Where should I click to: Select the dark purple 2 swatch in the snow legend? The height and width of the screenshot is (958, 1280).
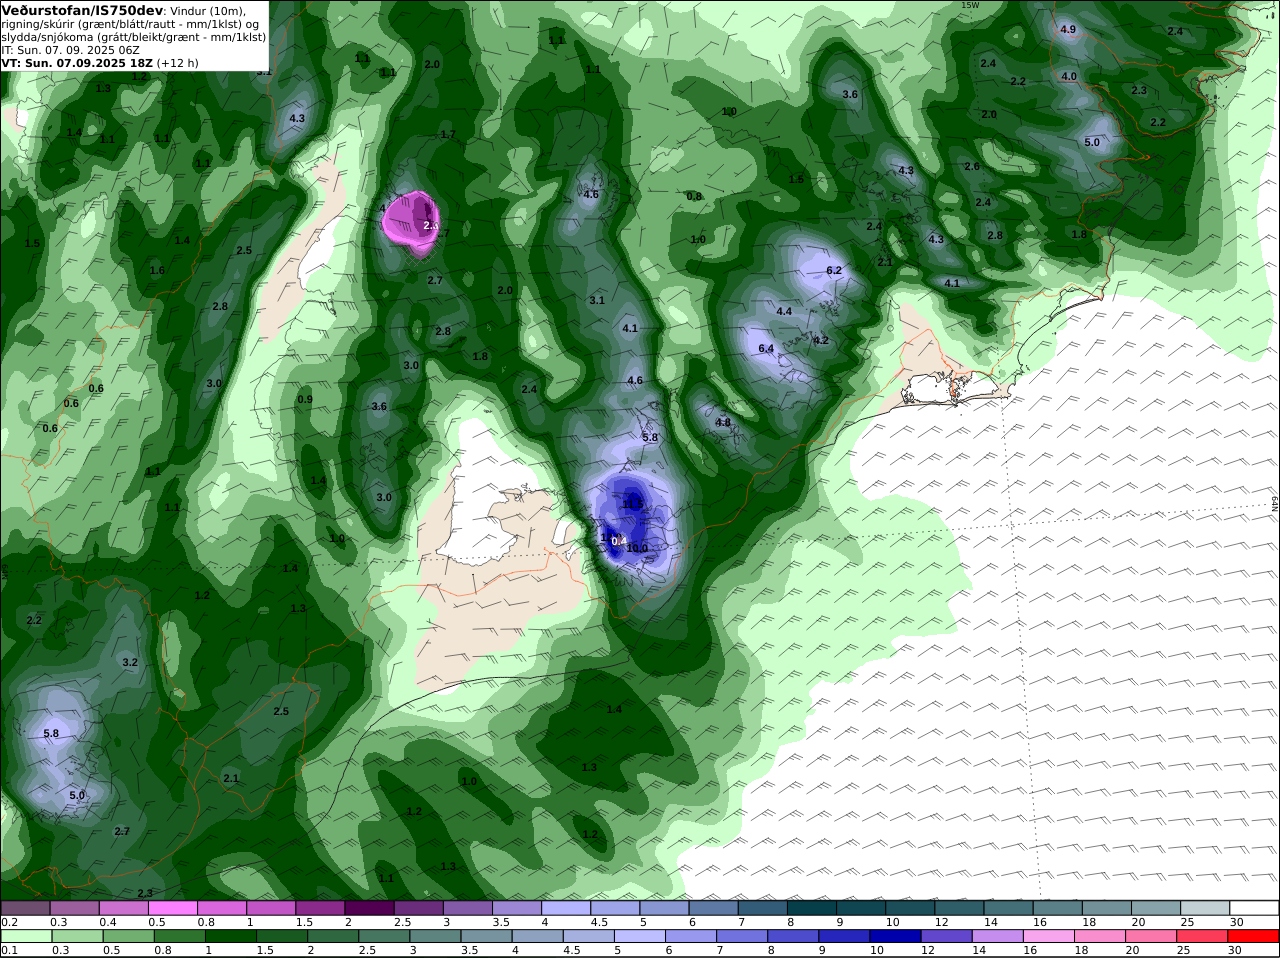[369, 908]
